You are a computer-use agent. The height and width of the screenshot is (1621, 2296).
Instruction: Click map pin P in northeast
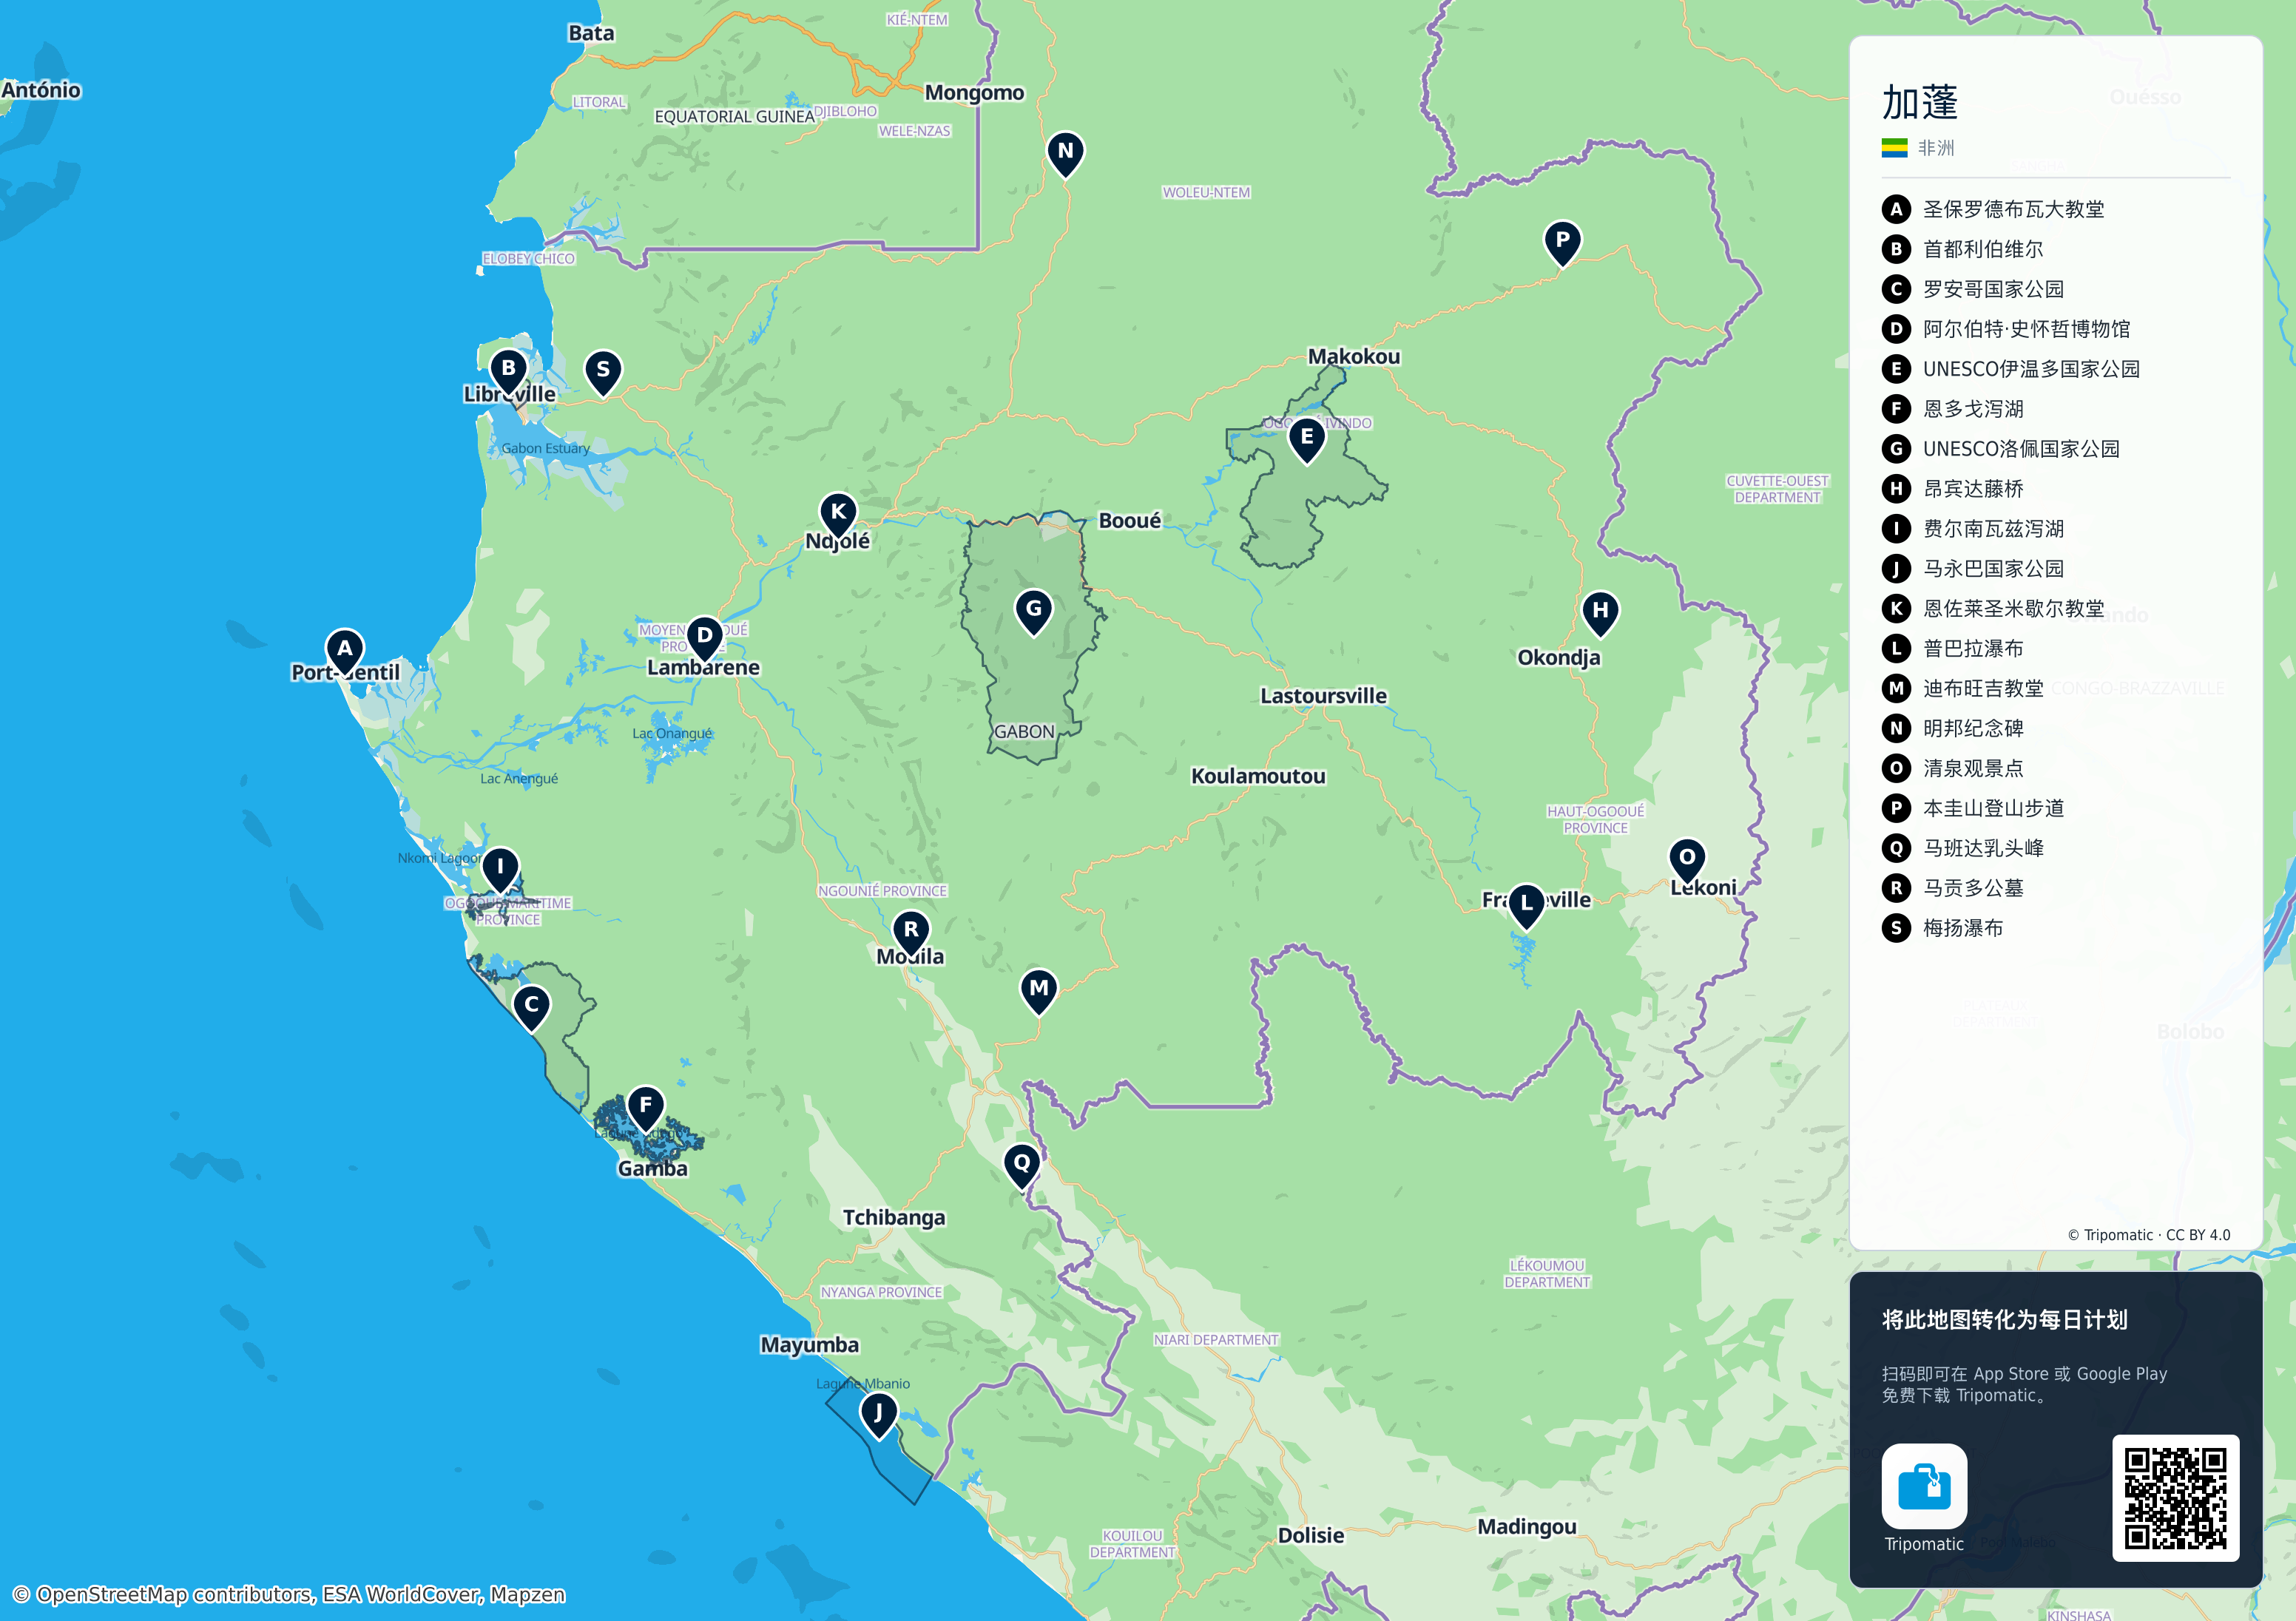[1562, 244]
